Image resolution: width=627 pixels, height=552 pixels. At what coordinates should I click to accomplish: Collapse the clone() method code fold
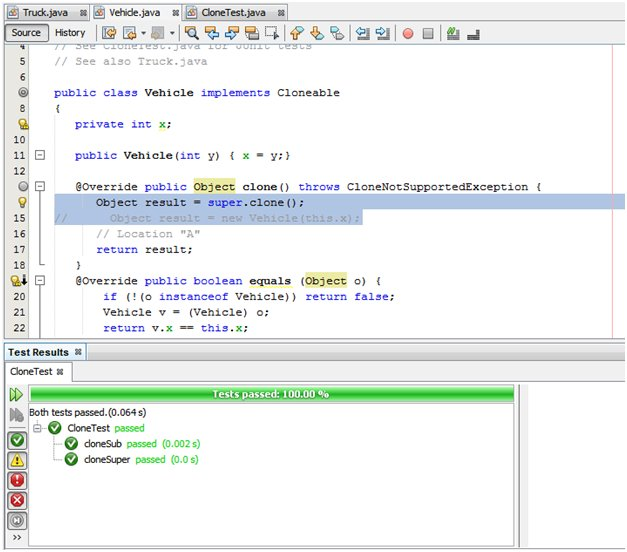click(40, 187)
